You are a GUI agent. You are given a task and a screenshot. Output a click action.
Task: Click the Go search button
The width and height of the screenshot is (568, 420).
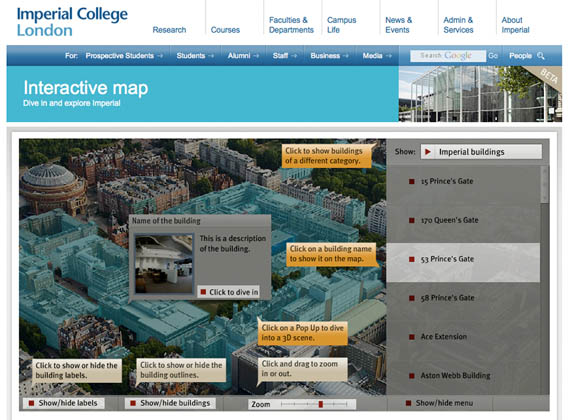pyautogui.click(x=493, y=56)
